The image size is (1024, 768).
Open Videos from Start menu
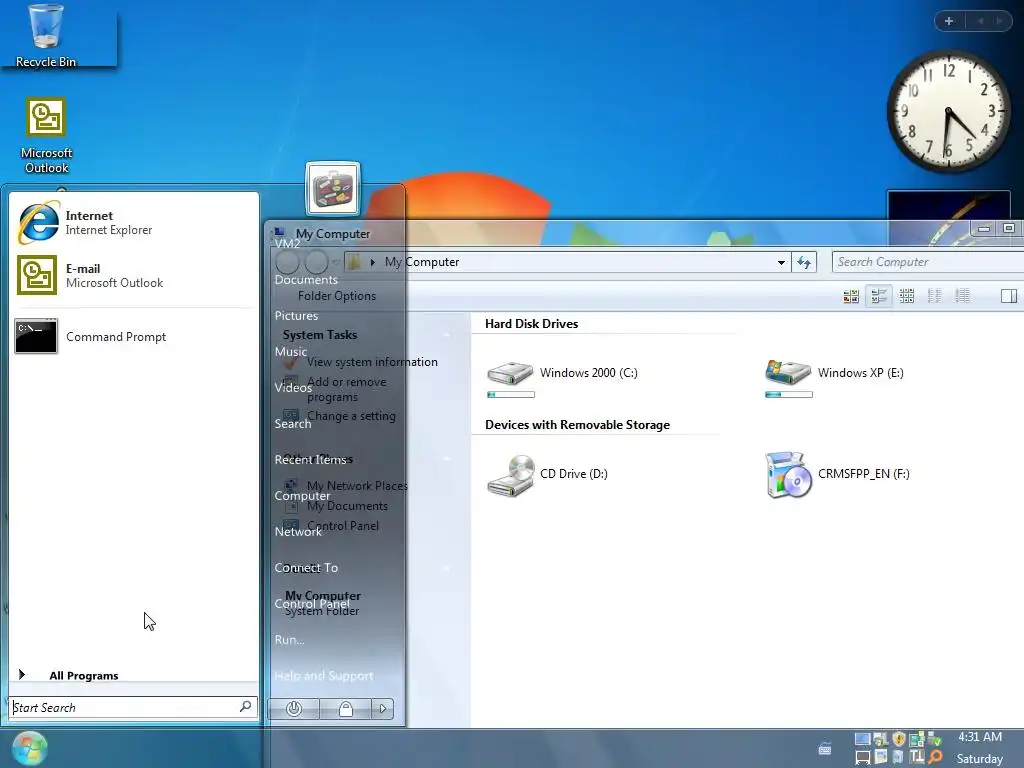[293, 387]
